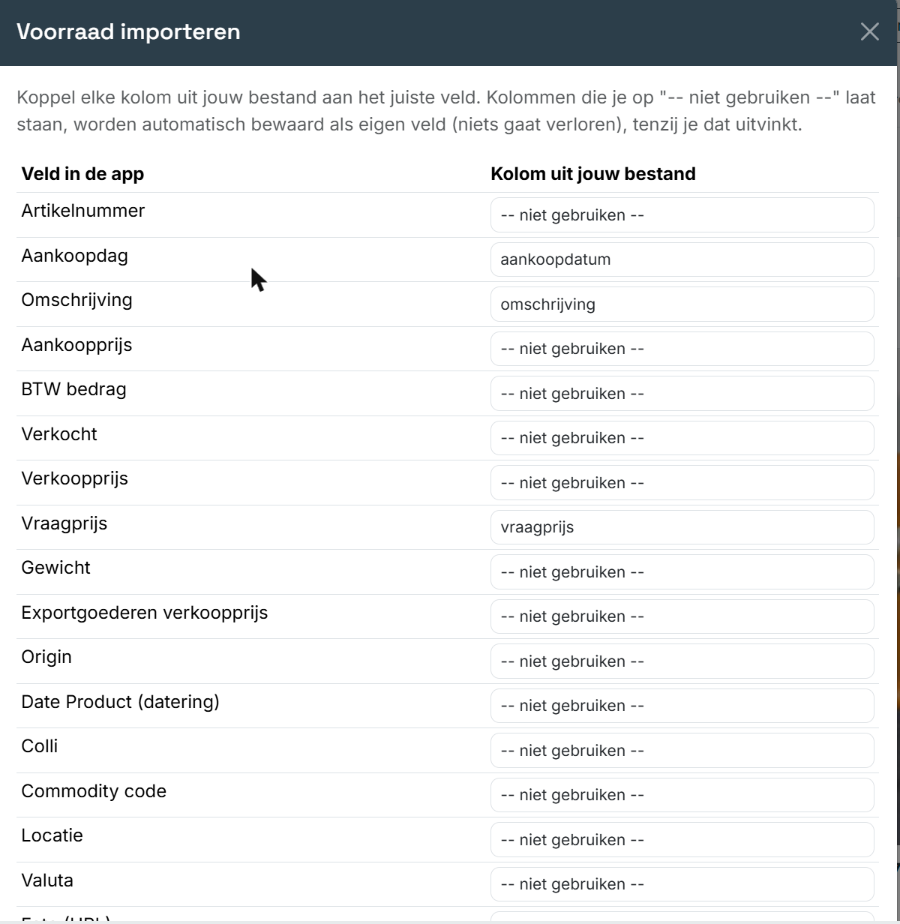The height and width of the screenshot is (924, 900).
Task: Open the Date Product (datering) dropdown
Action: click(x=682, y=706)
